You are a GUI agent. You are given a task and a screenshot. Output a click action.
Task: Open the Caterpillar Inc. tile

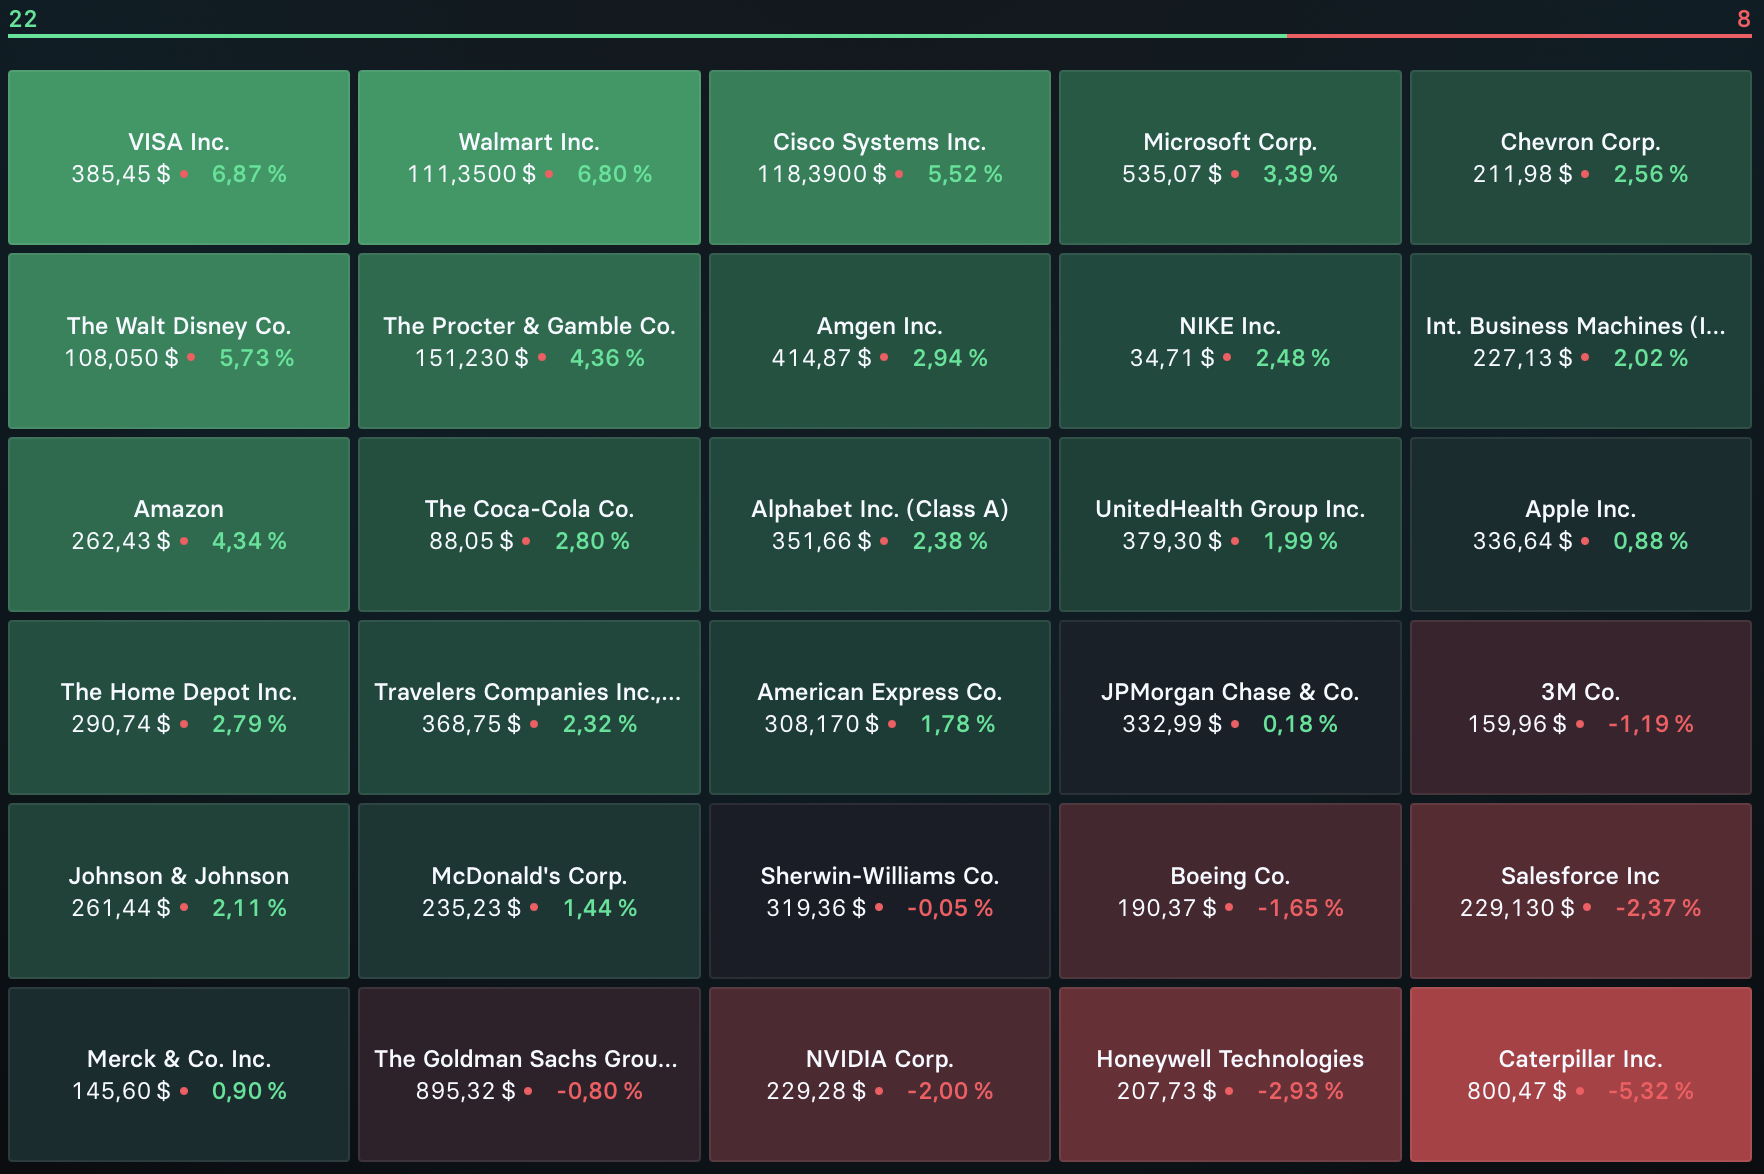[1581, 1074]
